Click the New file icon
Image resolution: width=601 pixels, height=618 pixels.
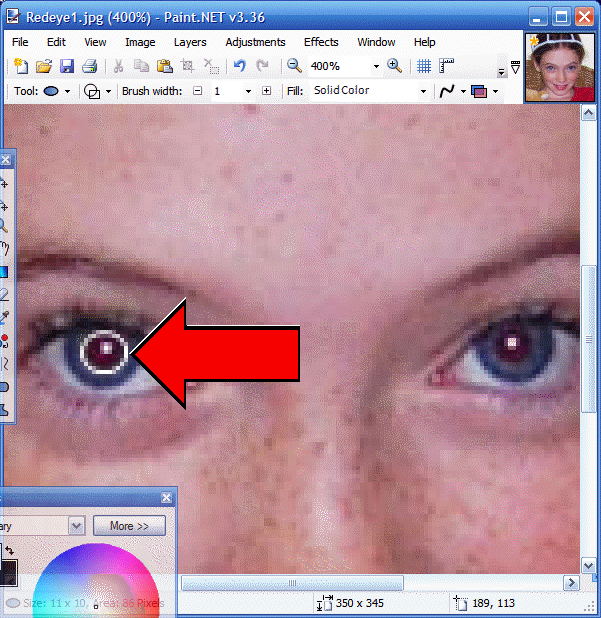click(21, 66)
